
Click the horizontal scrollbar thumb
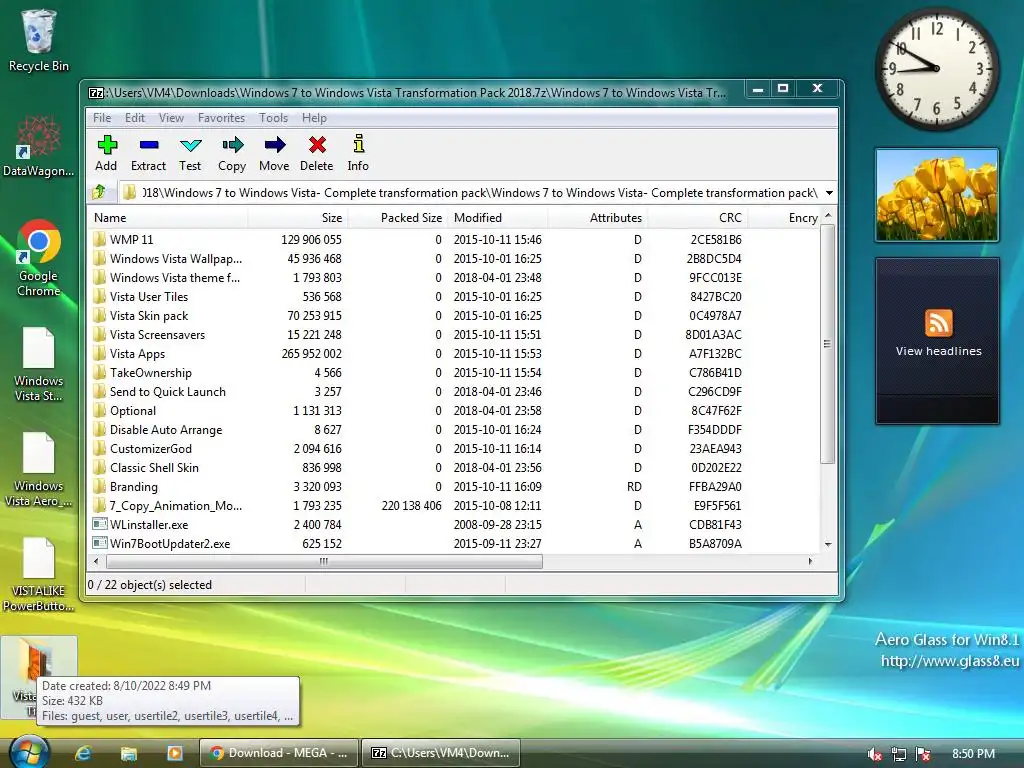[x=324, y=561]
